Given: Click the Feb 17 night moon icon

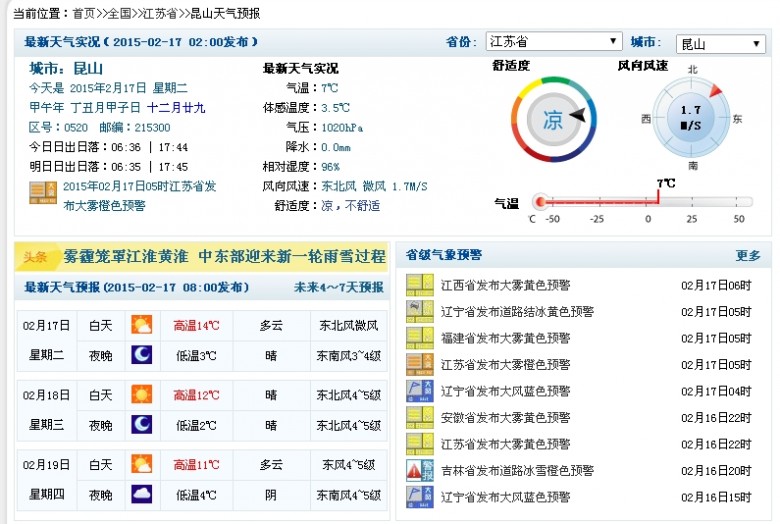Looking at the screenshot, I should click(x=142, y=355).
